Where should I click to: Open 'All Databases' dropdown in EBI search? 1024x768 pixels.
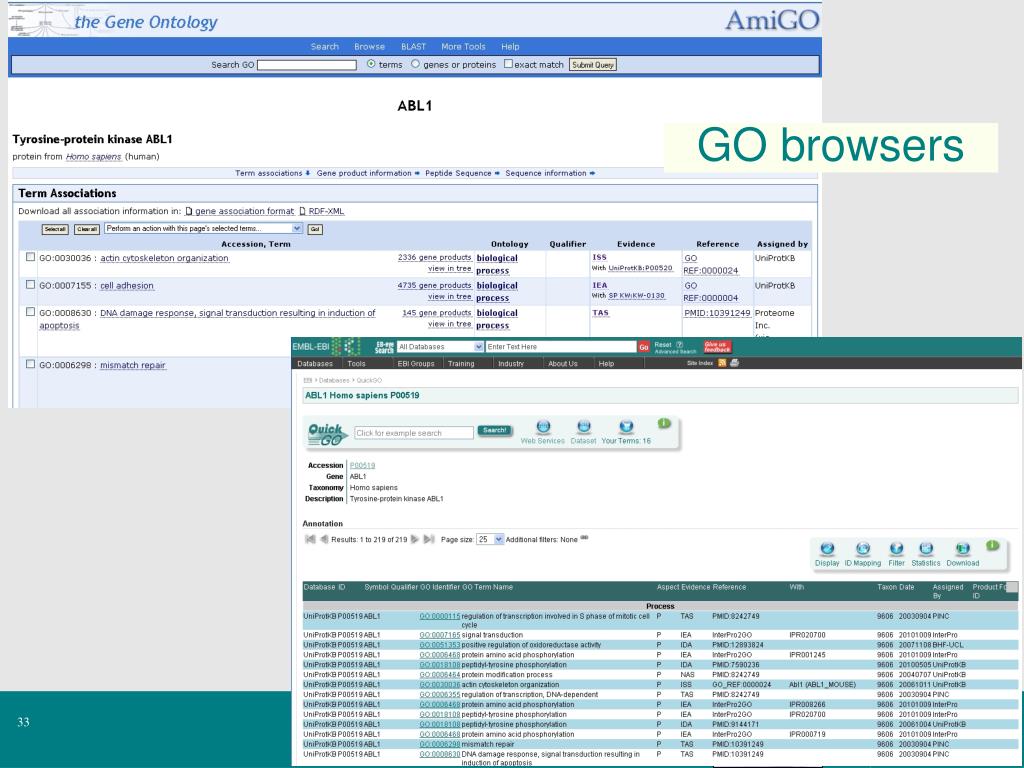[x=440, y=347]
